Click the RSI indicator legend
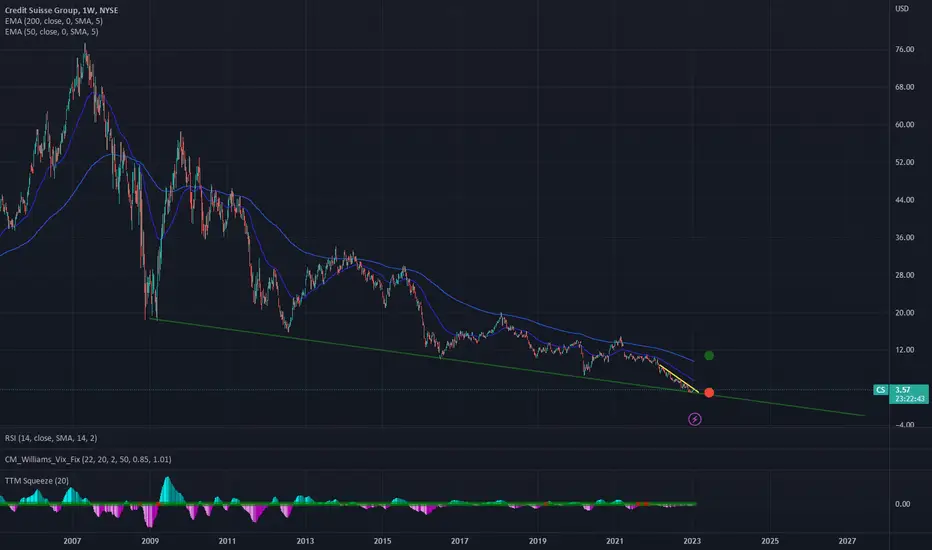Viewport: 932px width, 550px height. [x=51, y=438]
